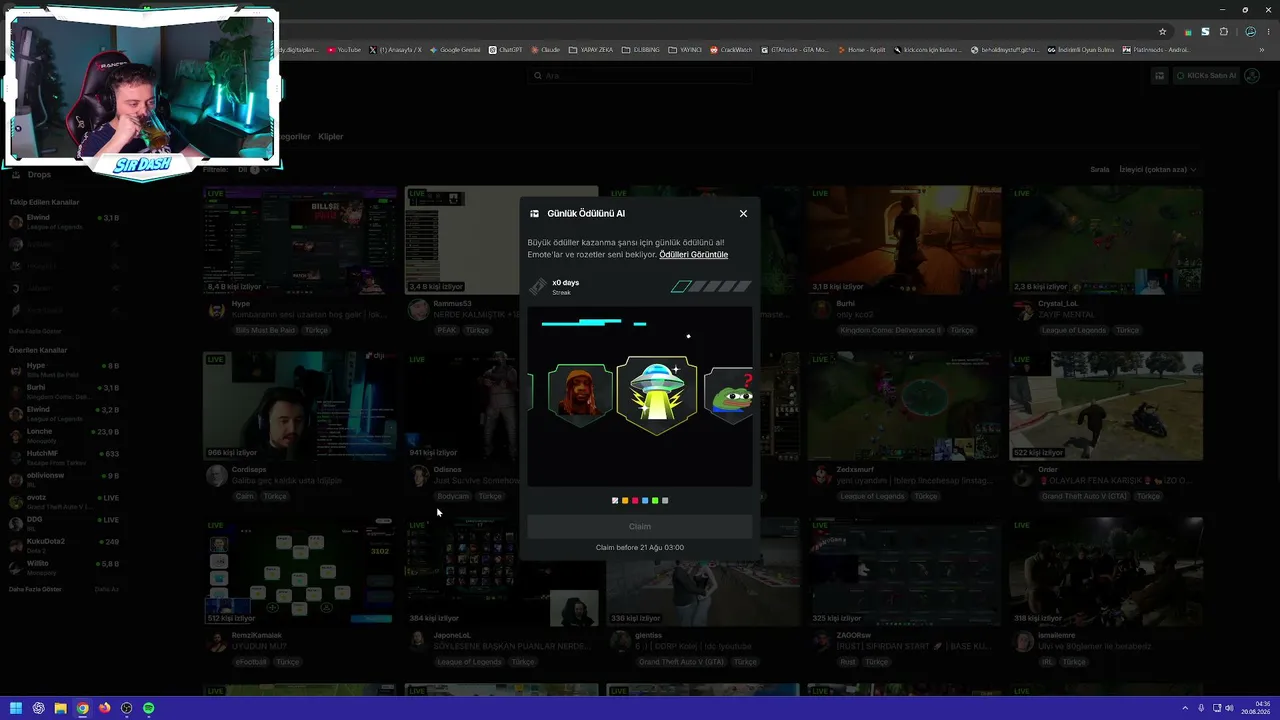Switch to the Klipler tab

(x=330, y=136)
